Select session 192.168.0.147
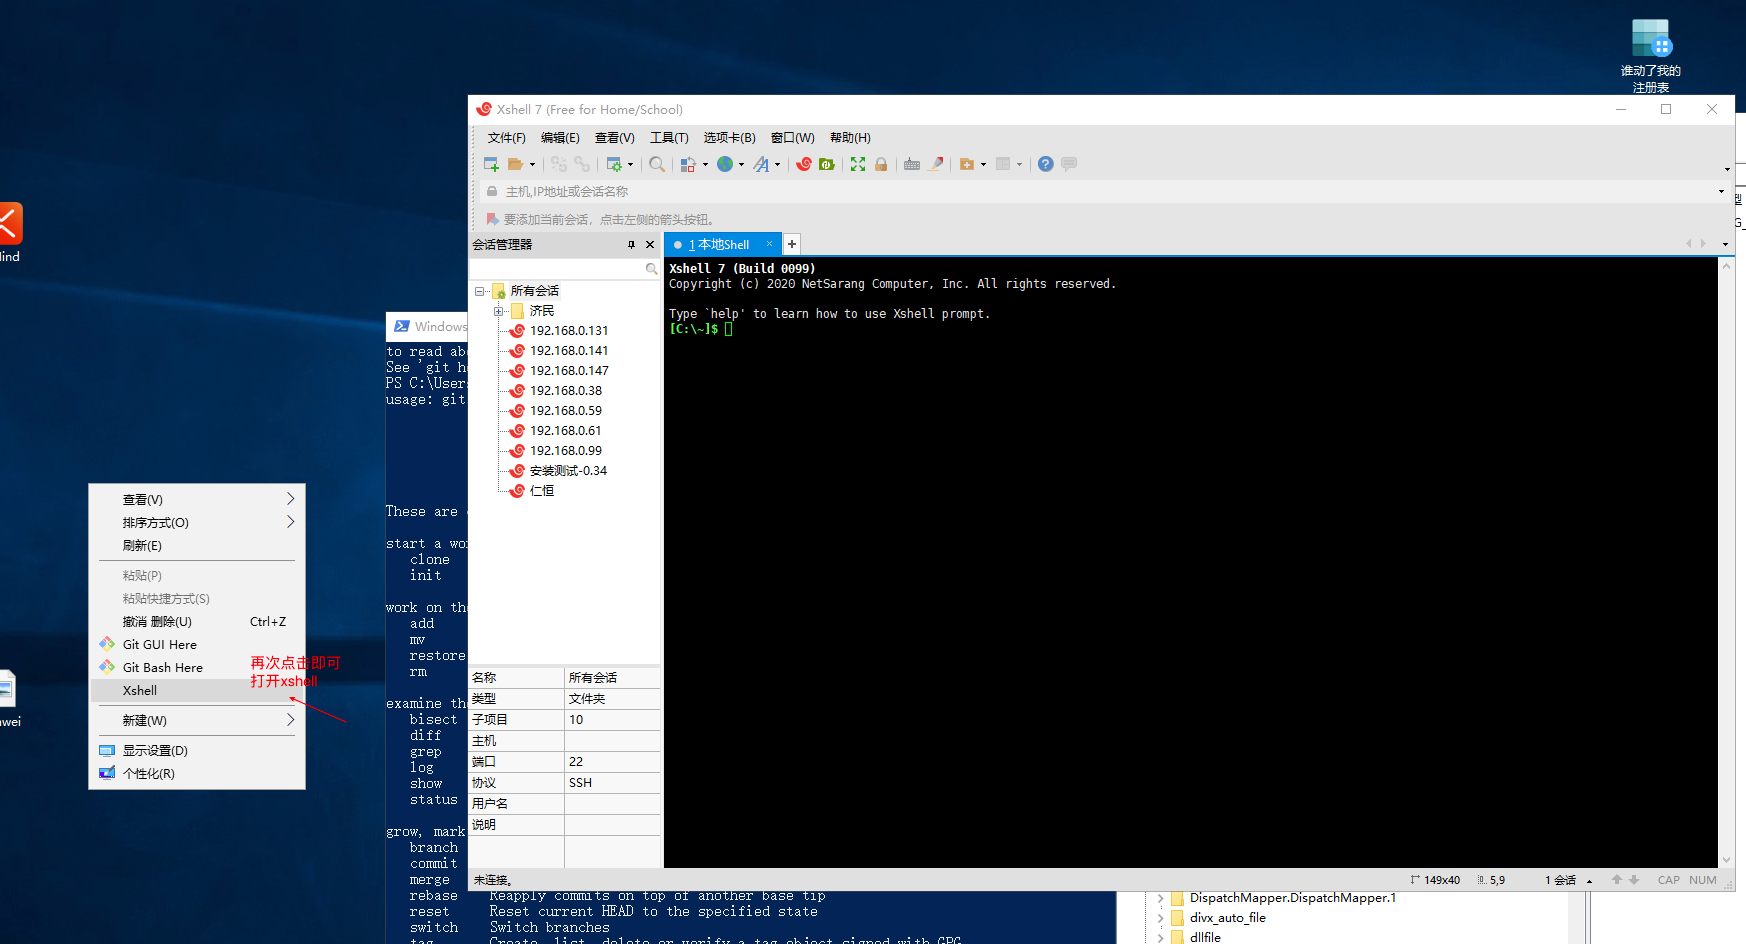The height and width of the screenshot is (944, 1746). click(x=569, y=371)
